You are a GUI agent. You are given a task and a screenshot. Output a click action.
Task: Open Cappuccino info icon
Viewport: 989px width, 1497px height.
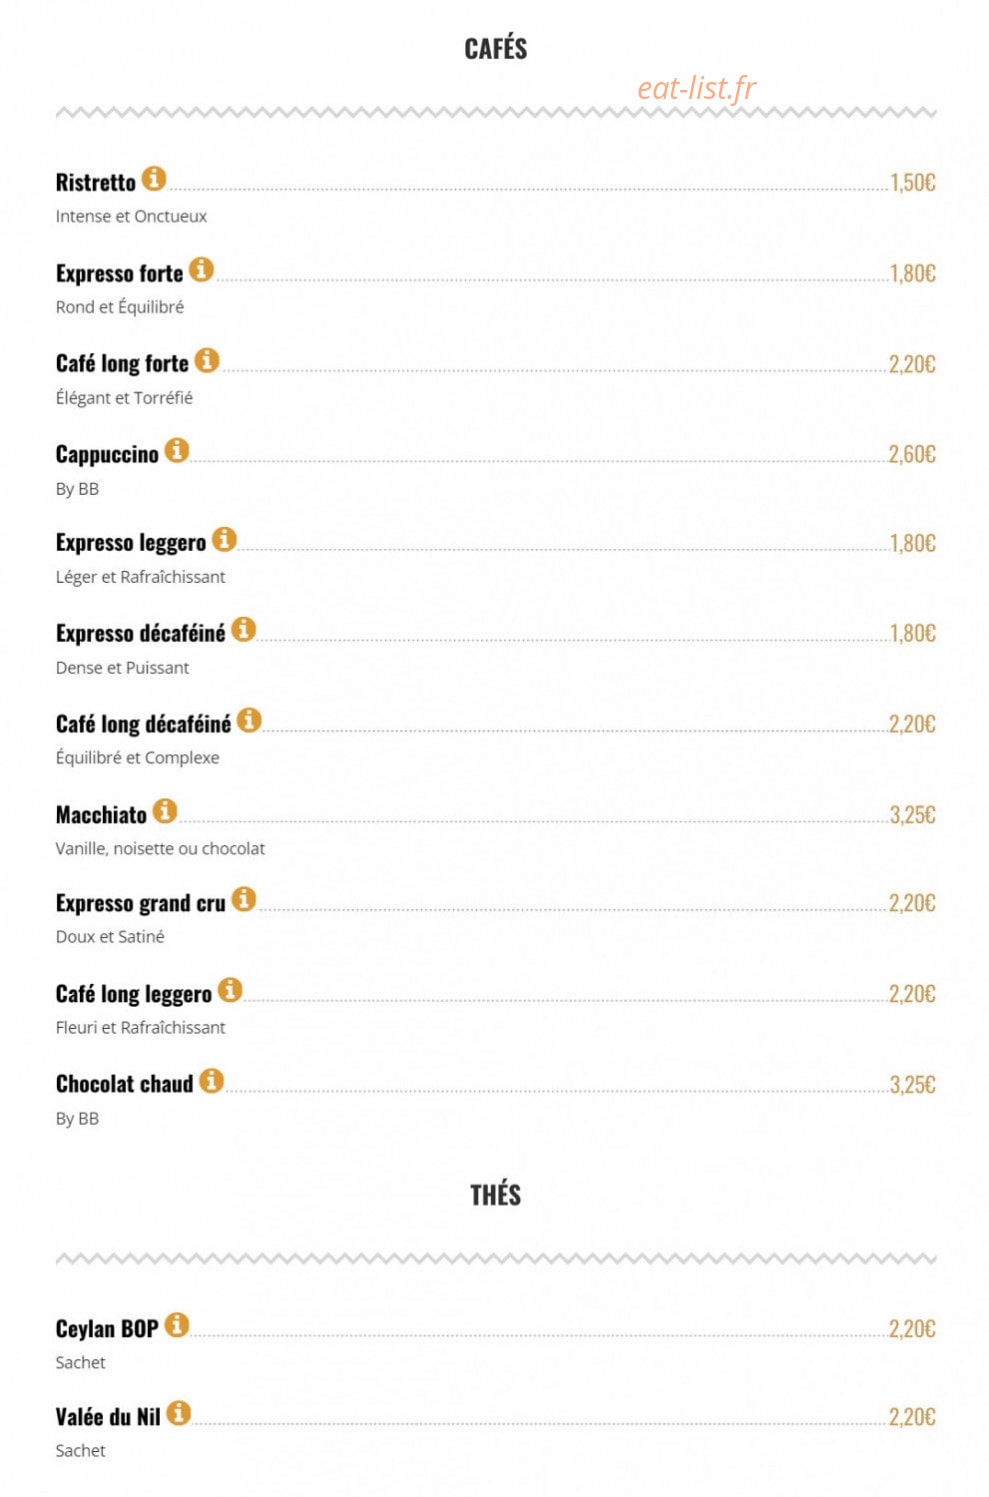177,451
